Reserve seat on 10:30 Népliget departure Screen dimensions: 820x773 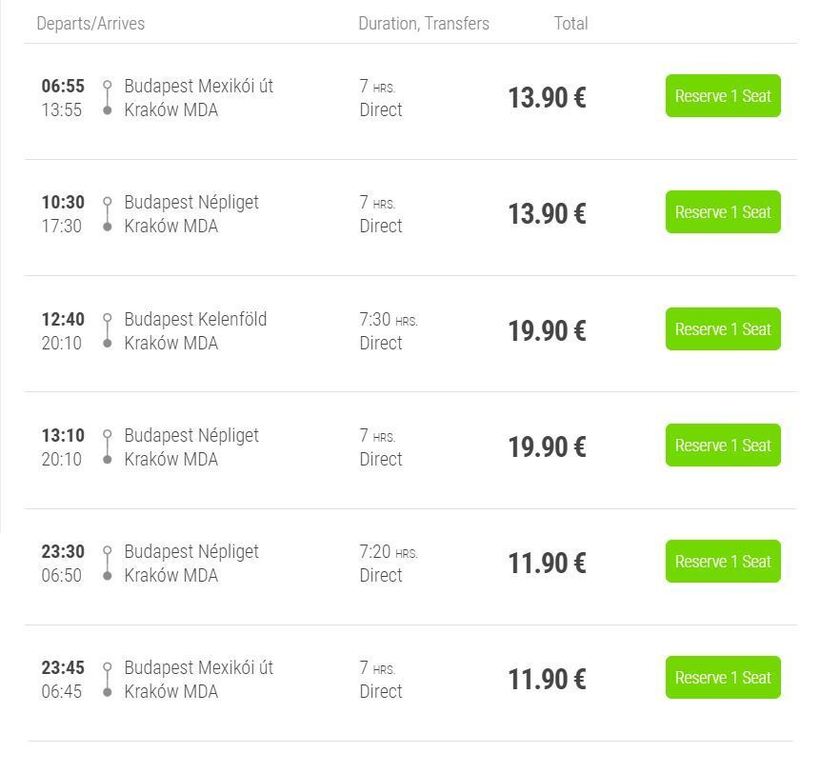coord(722,212)
